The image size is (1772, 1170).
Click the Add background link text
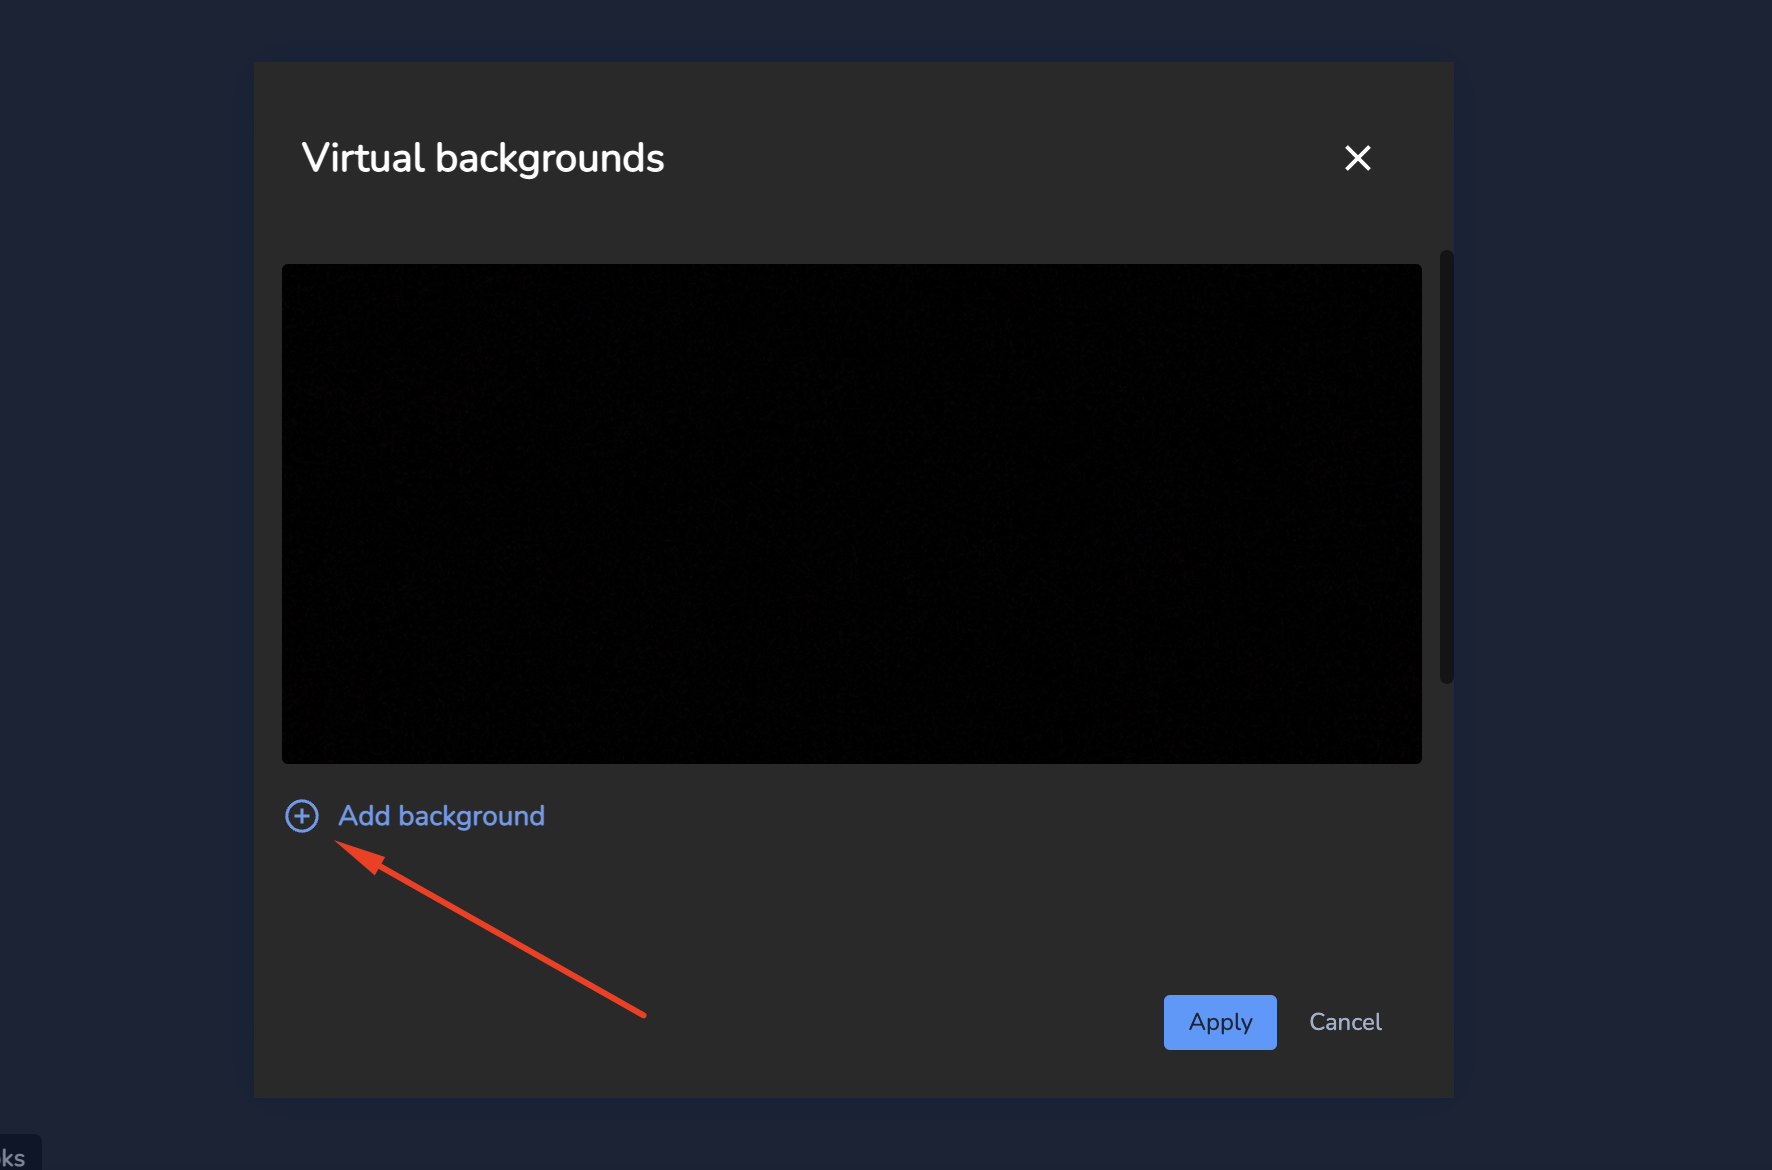coord(441,816)
